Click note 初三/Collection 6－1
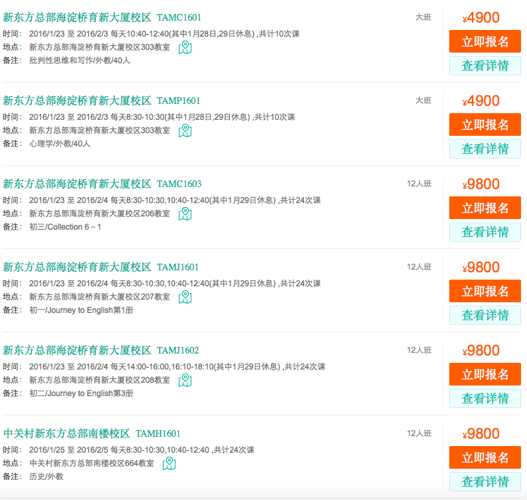 point(65,227)
